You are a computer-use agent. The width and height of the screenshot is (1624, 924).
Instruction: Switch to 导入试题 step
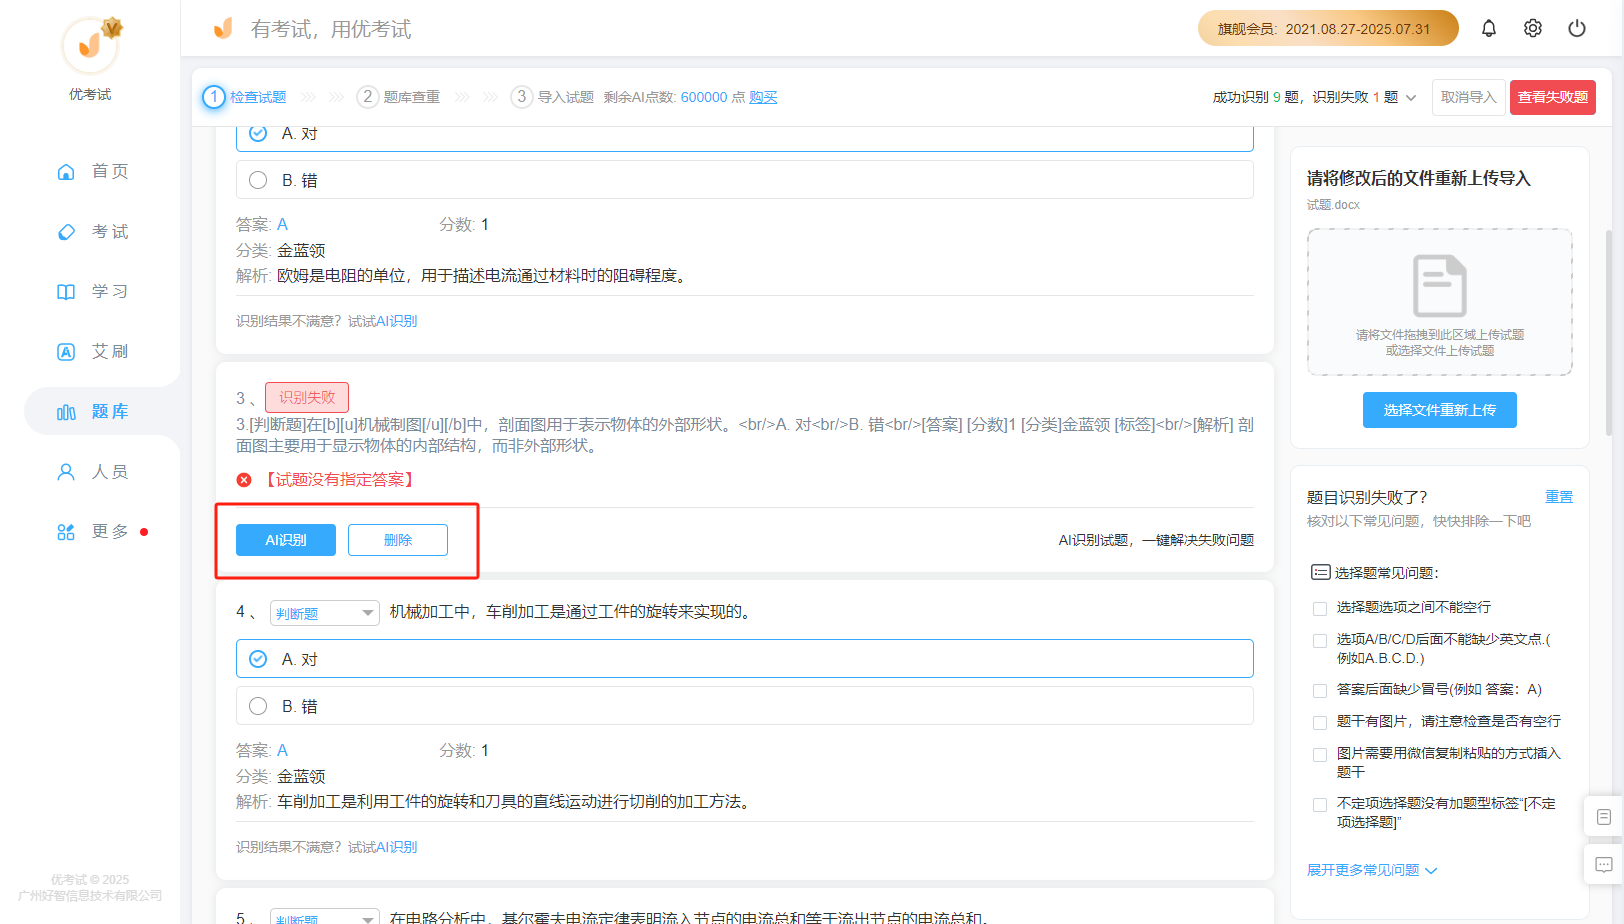pos(566,97)
